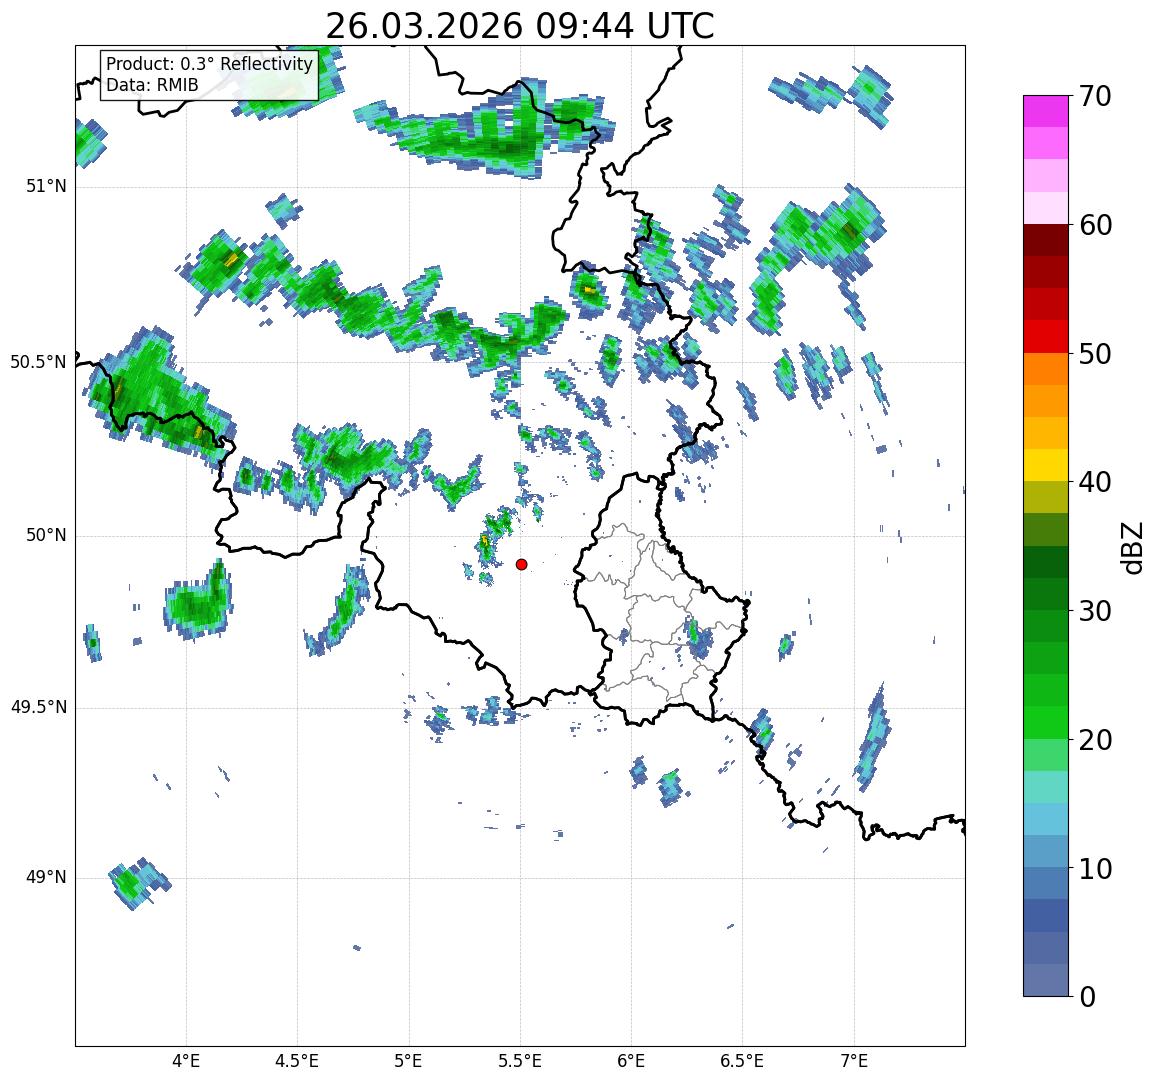
Task: Click the yellow 40 dBZ colorbar segment
Action: [1046, 466]
